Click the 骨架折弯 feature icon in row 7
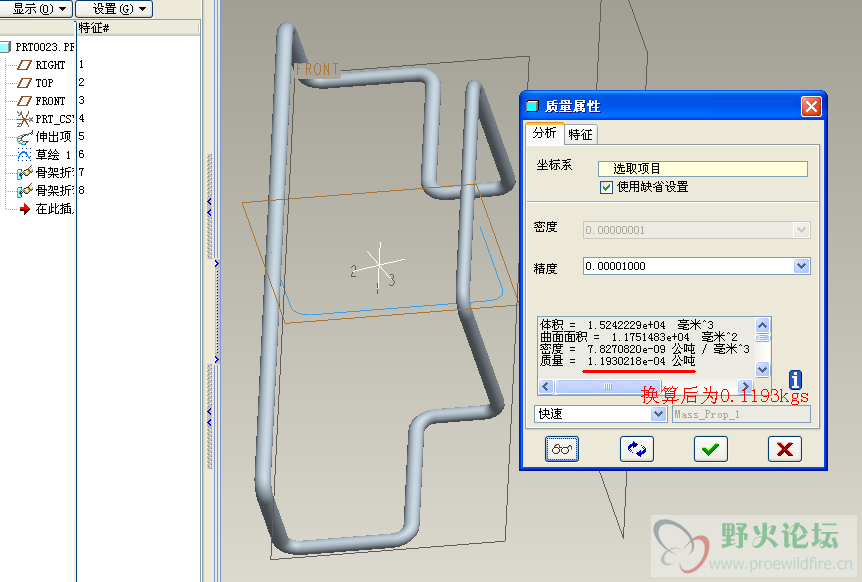Screen dimensions: 862x582 (25, 173)
